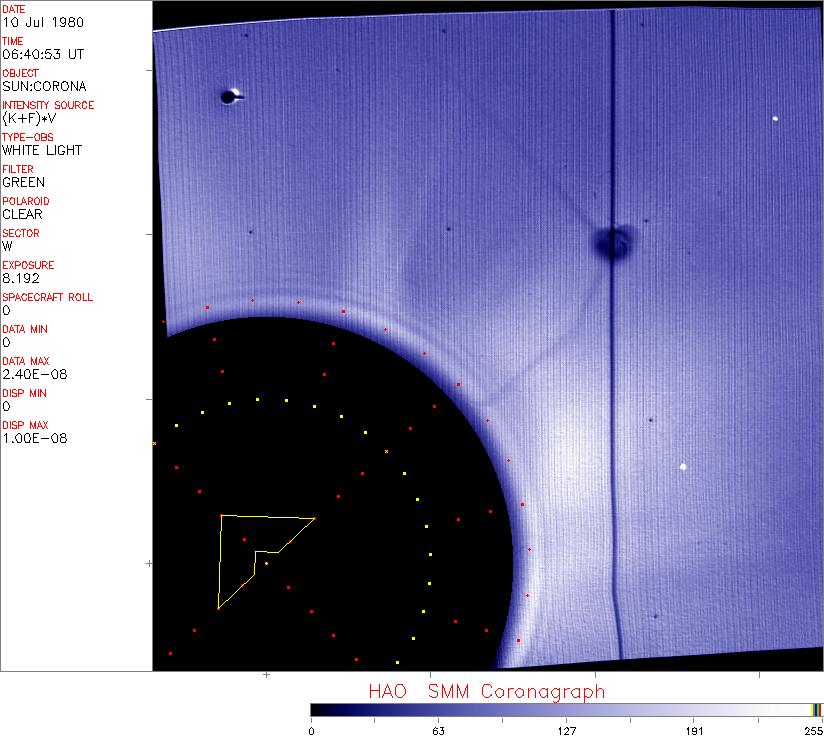Click the dark spot with white flare at top-left

230,97
